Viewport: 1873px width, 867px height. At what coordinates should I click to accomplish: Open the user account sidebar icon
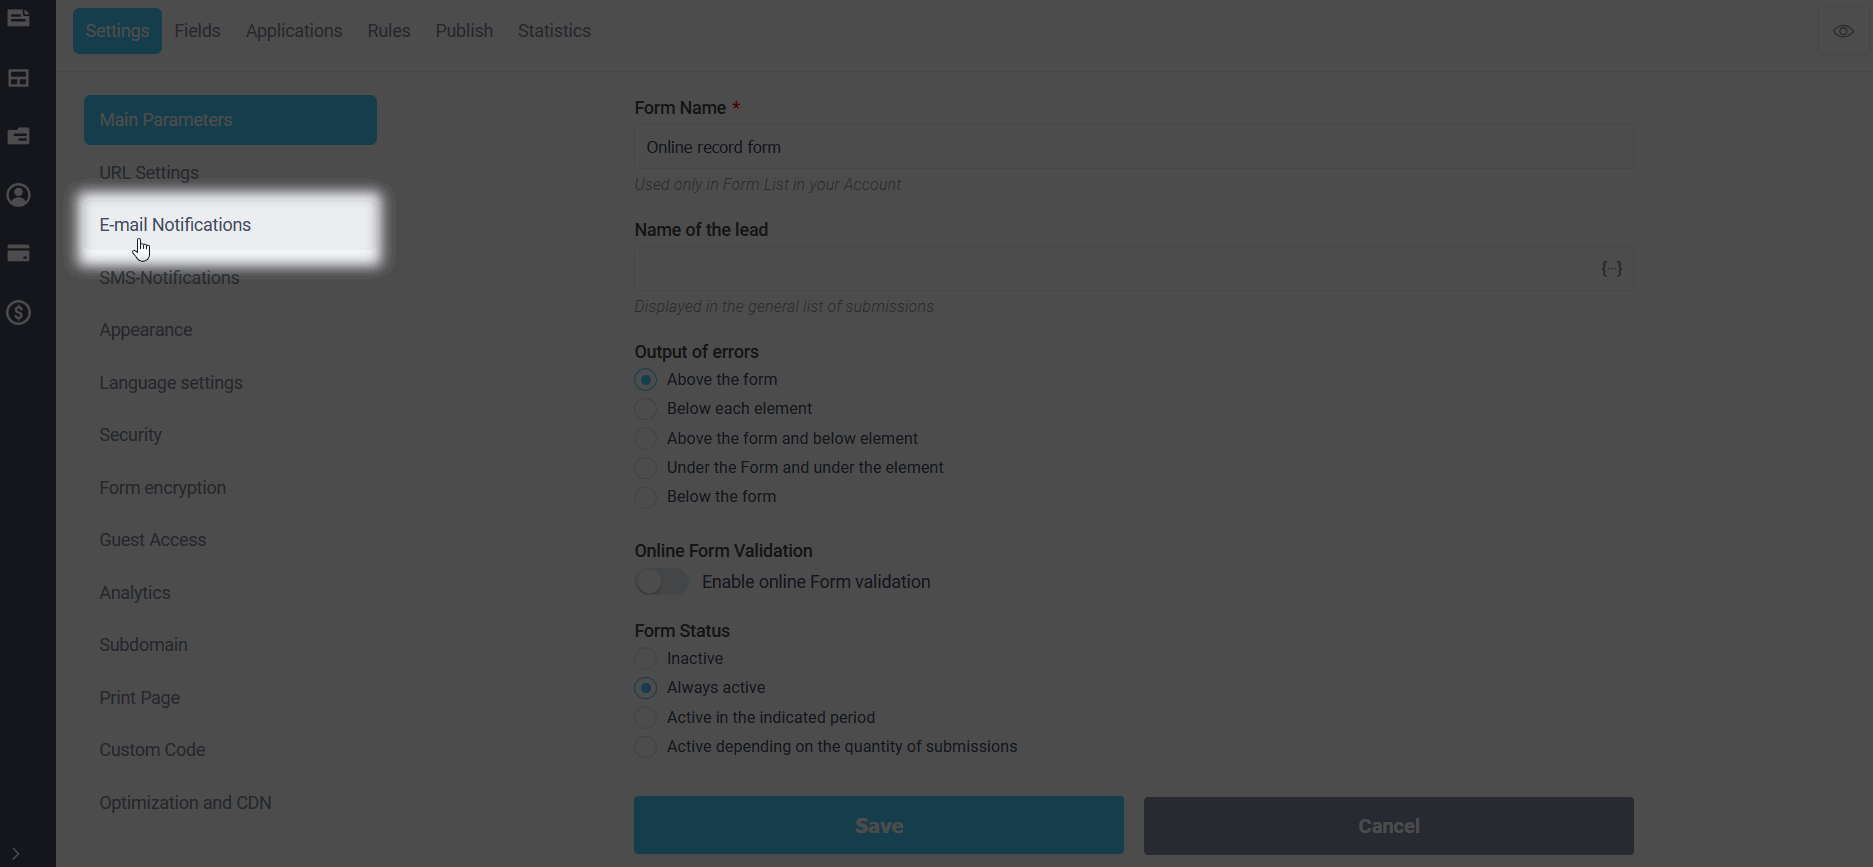click(19, 195)
